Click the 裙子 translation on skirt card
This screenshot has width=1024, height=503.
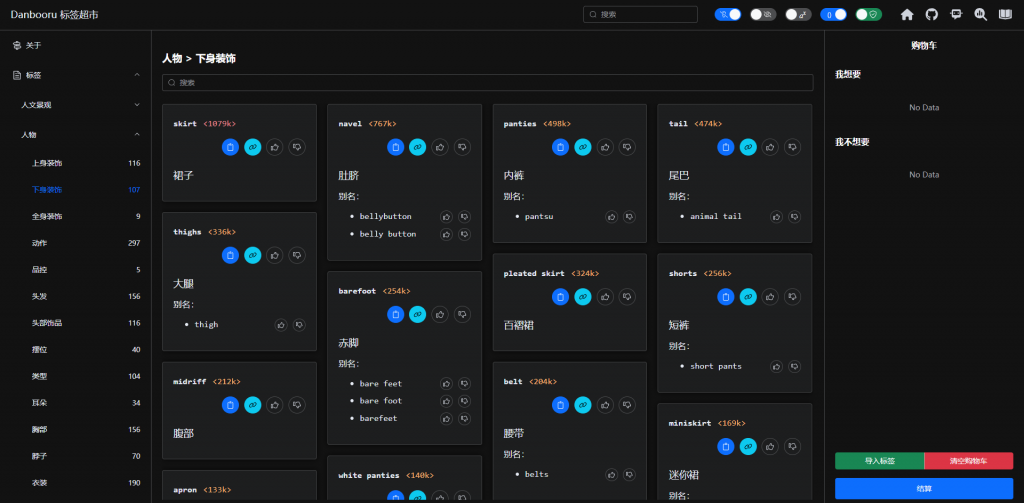point(184,176)
